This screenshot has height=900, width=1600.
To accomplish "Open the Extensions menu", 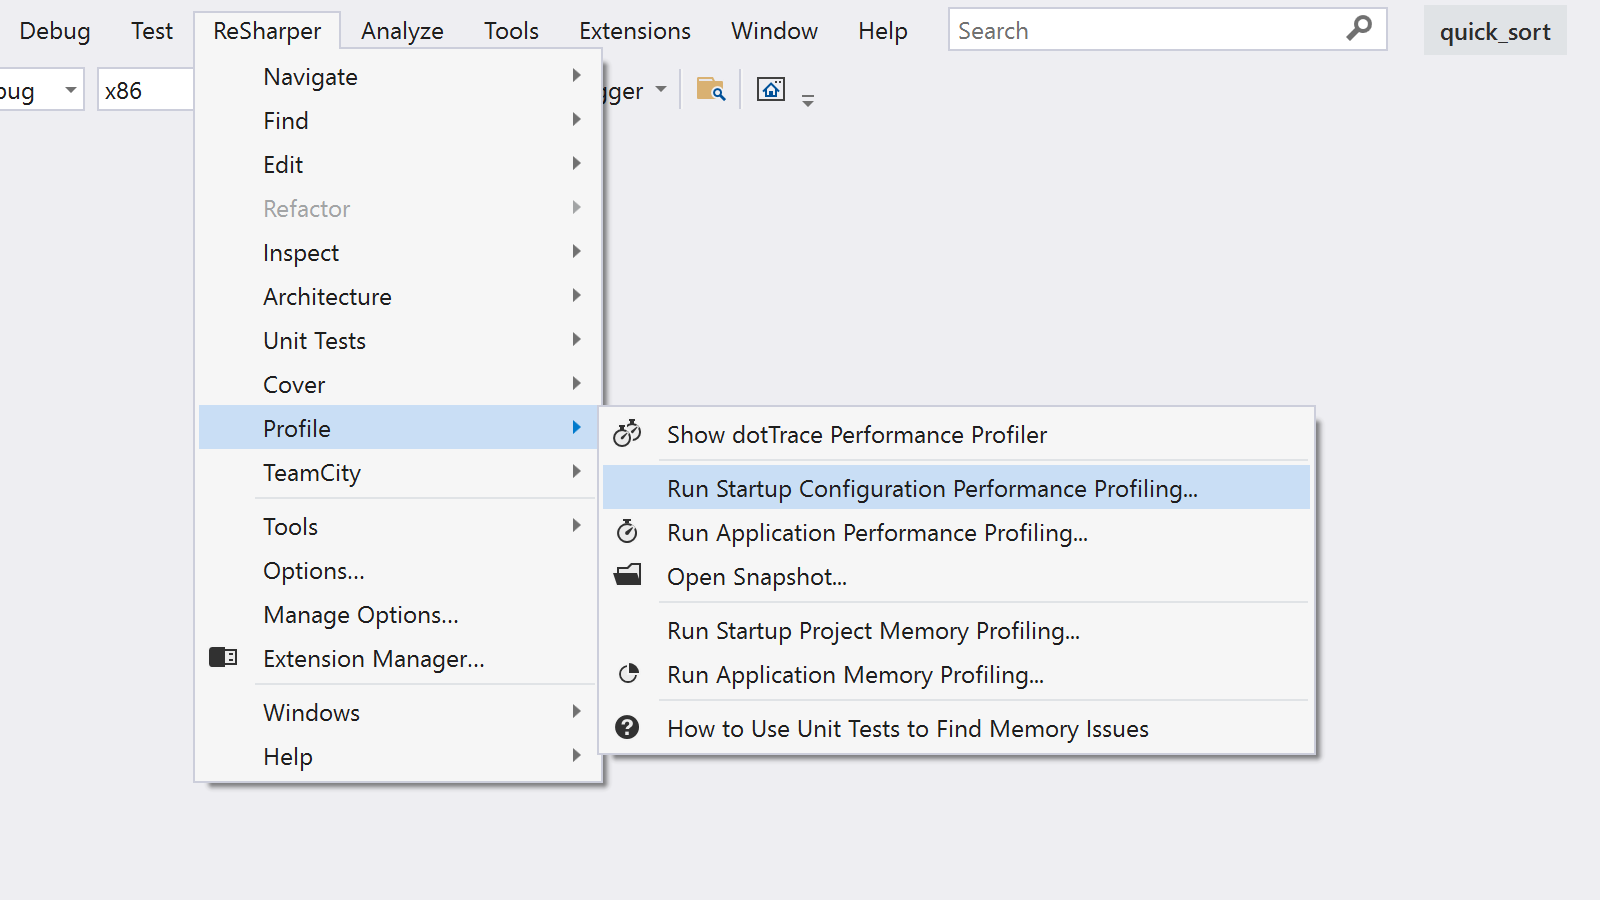I will [x=635, y=31].
